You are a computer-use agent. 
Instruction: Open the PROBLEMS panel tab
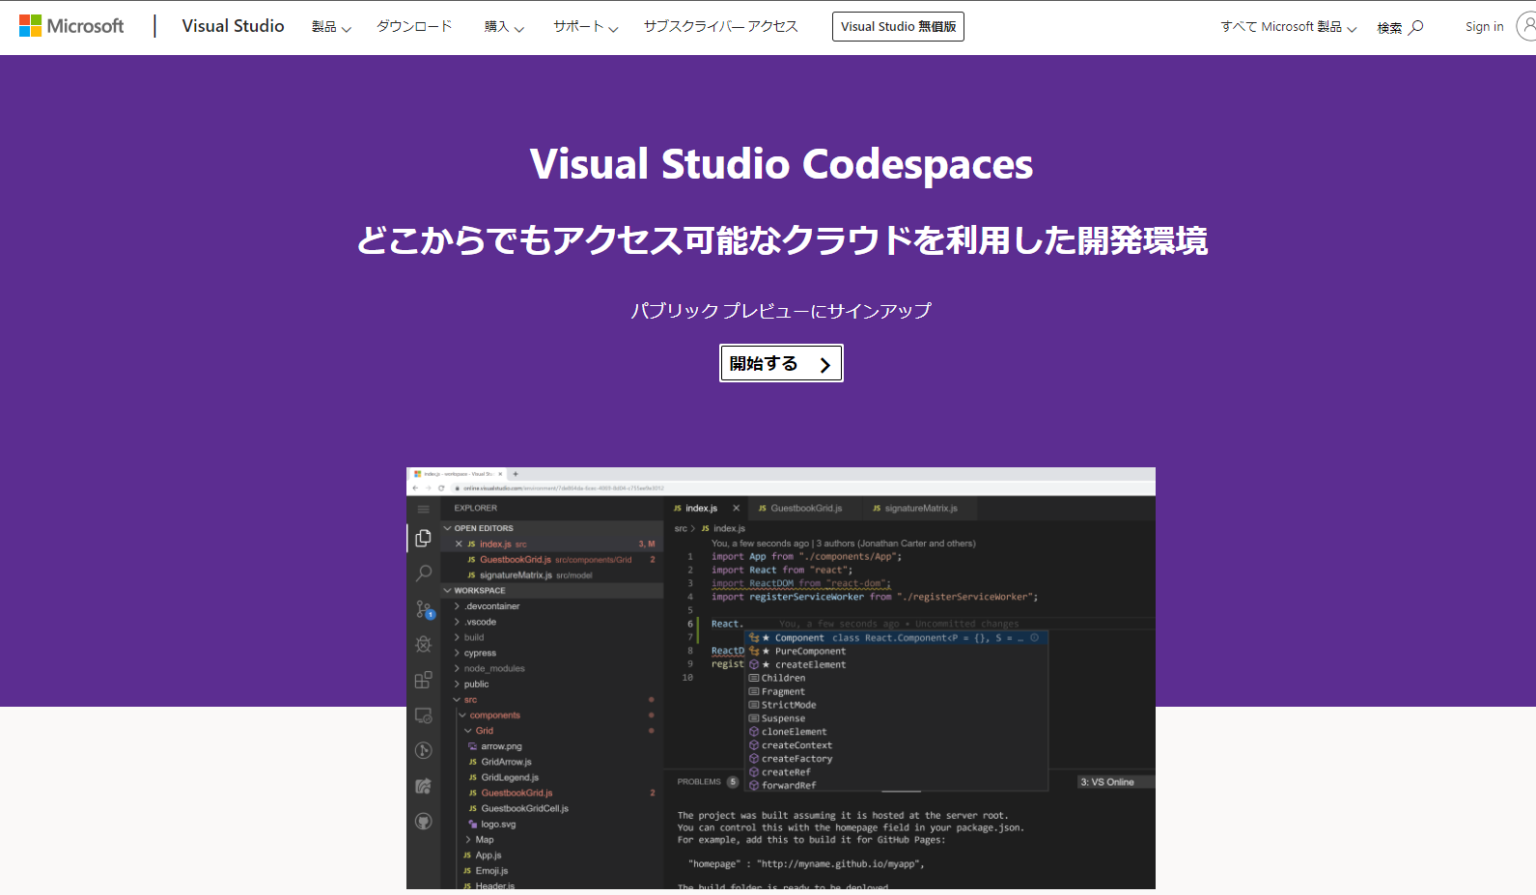699,782
